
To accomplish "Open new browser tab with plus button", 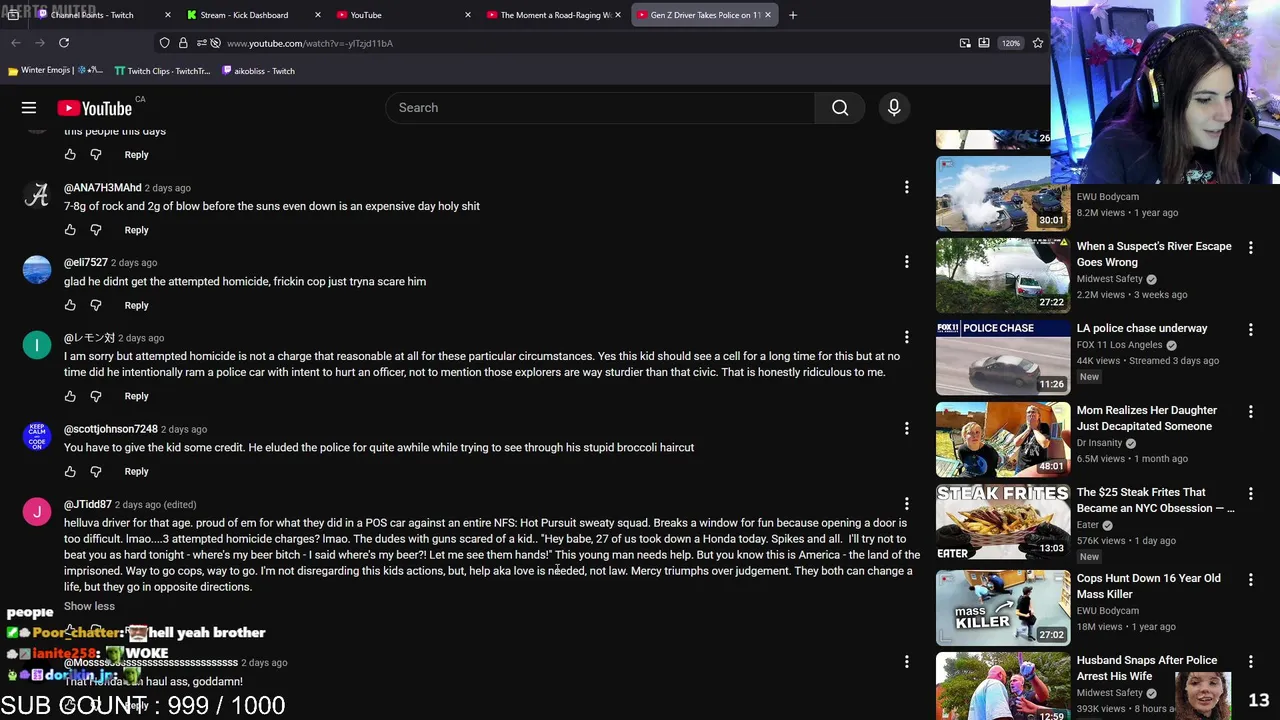I will coord(793,15).
